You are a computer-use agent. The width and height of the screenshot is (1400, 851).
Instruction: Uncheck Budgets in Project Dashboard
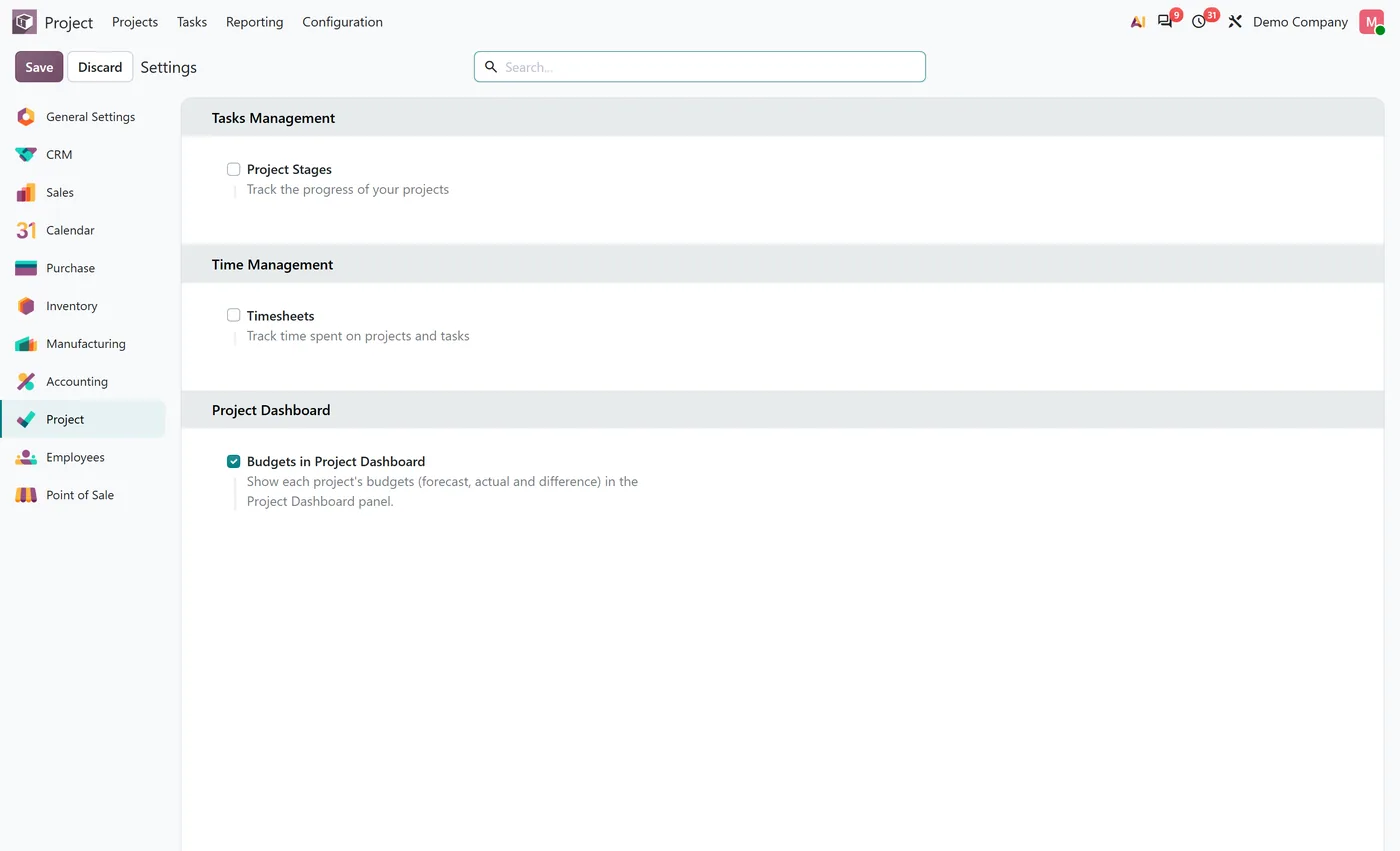(x=234, y=461)
